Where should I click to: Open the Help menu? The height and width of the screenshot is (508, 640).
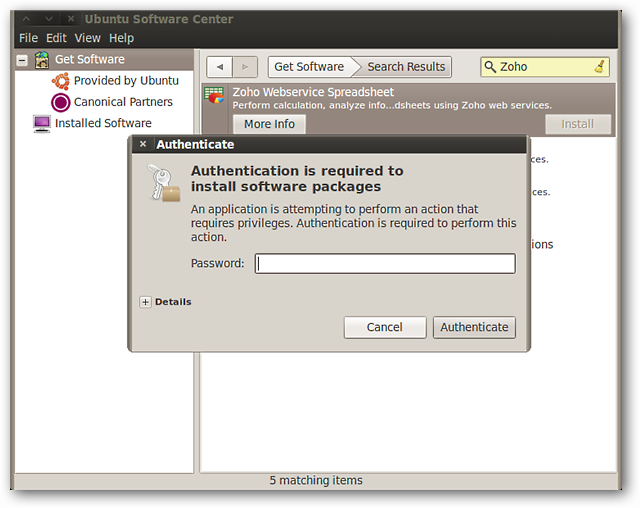coord(121,38)
